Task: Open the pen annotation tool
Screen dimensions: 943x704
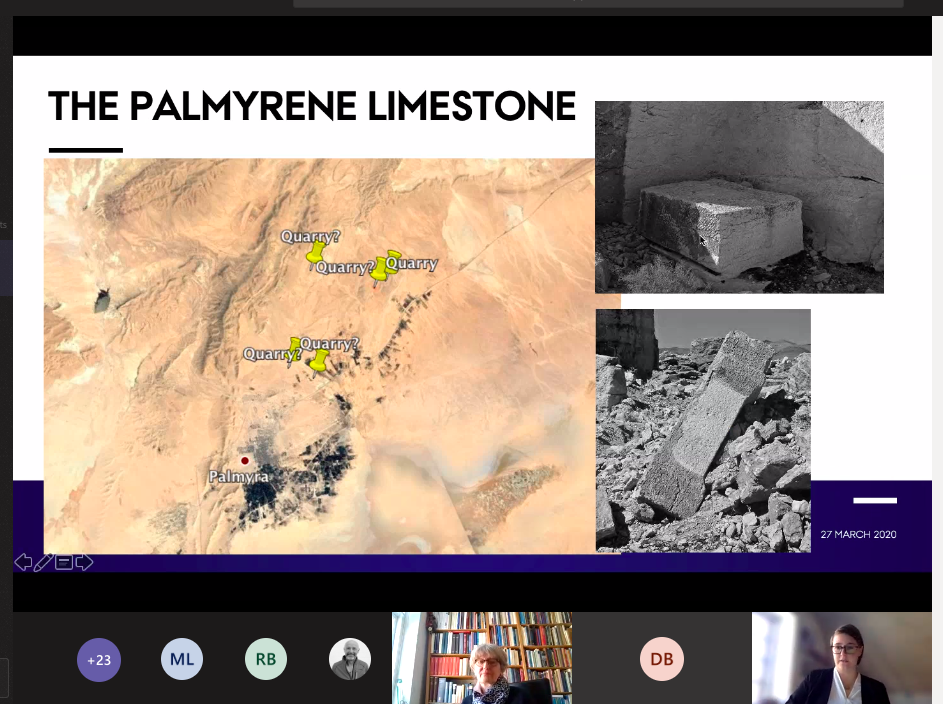Action: (43, 563)
